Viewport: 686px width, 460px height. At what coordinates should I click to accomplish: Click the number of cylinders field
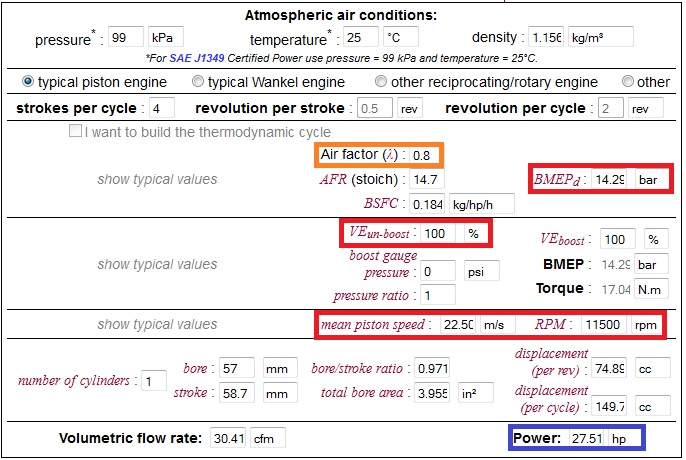click(x=154, y=381)
